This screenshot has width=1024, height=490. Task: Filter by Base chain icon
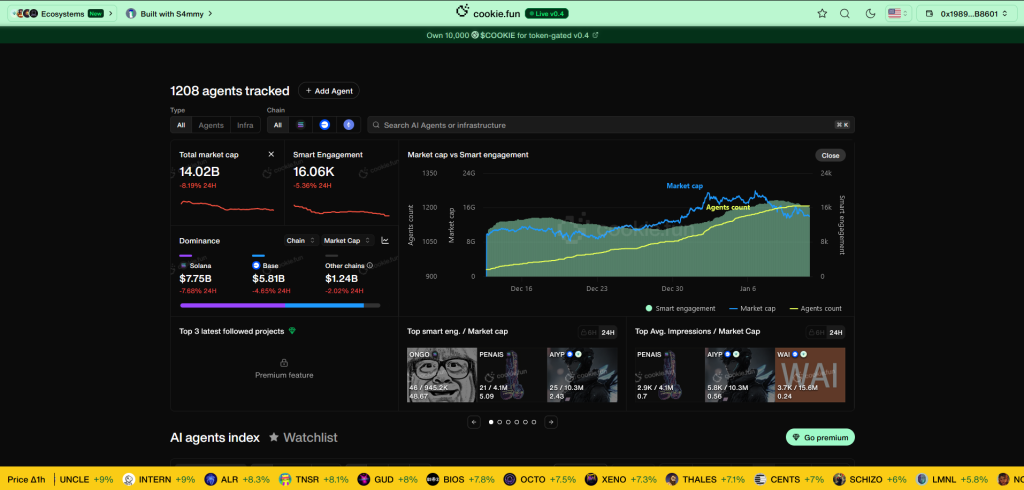point(325,125)
